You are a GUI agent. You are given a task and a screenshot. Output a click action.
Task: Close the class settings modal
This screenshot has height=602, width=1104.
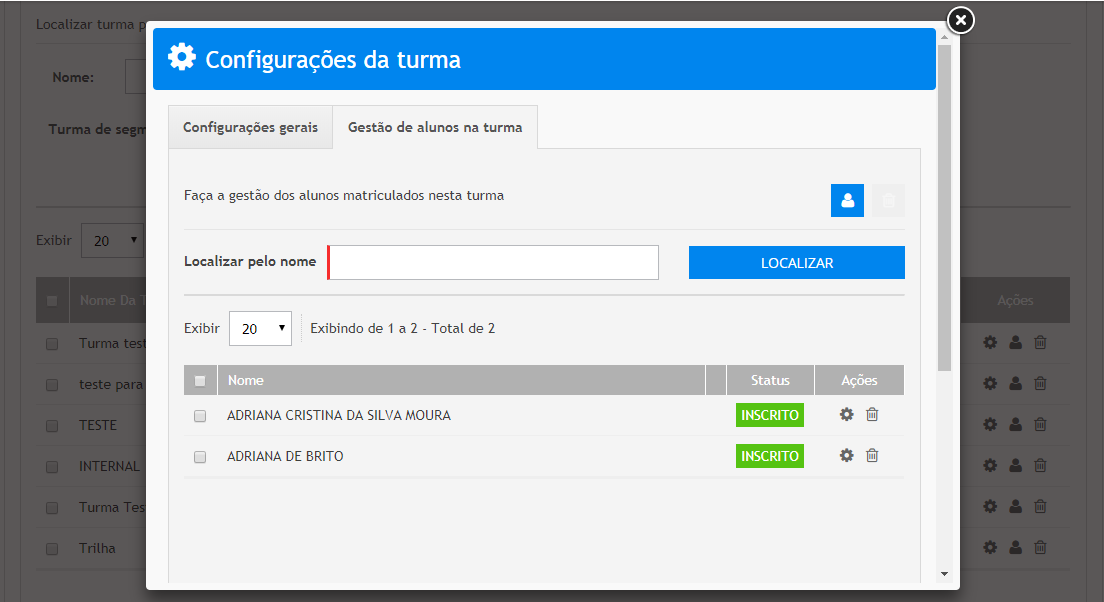click(x=960, y=20)
